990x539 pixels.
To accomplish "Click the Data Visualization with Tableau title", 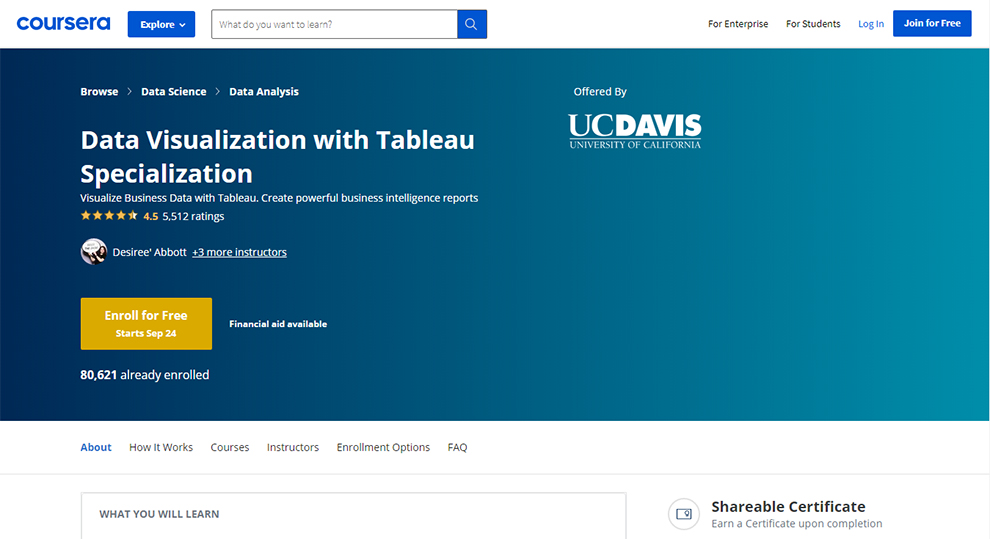I will click(277, 157).
